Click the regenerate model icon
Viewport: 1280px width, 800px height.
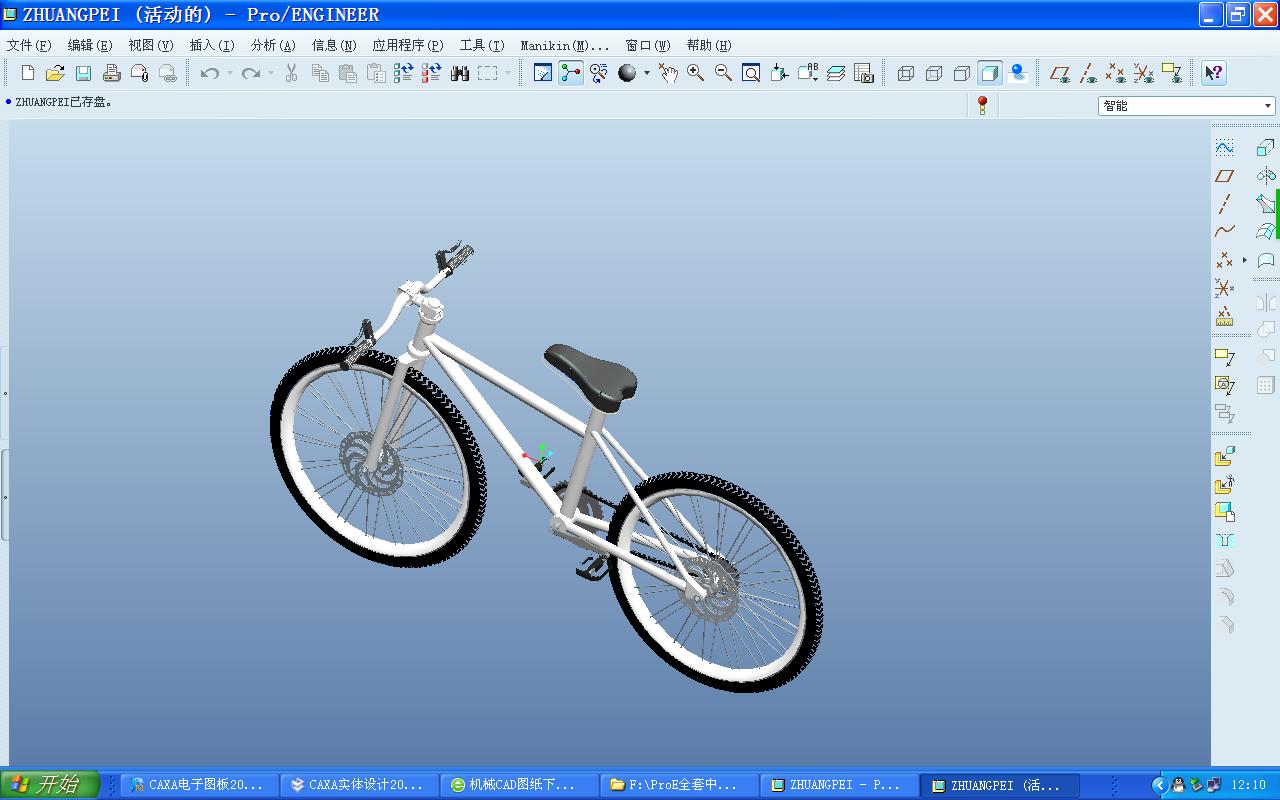403,73
